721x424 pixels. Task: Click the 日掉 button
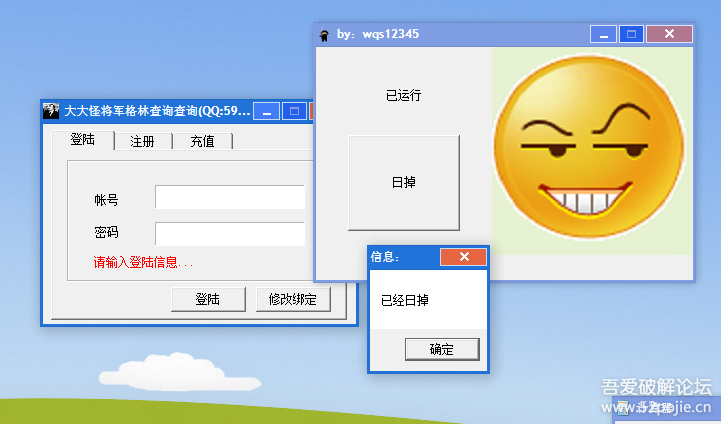pos(404,183)
